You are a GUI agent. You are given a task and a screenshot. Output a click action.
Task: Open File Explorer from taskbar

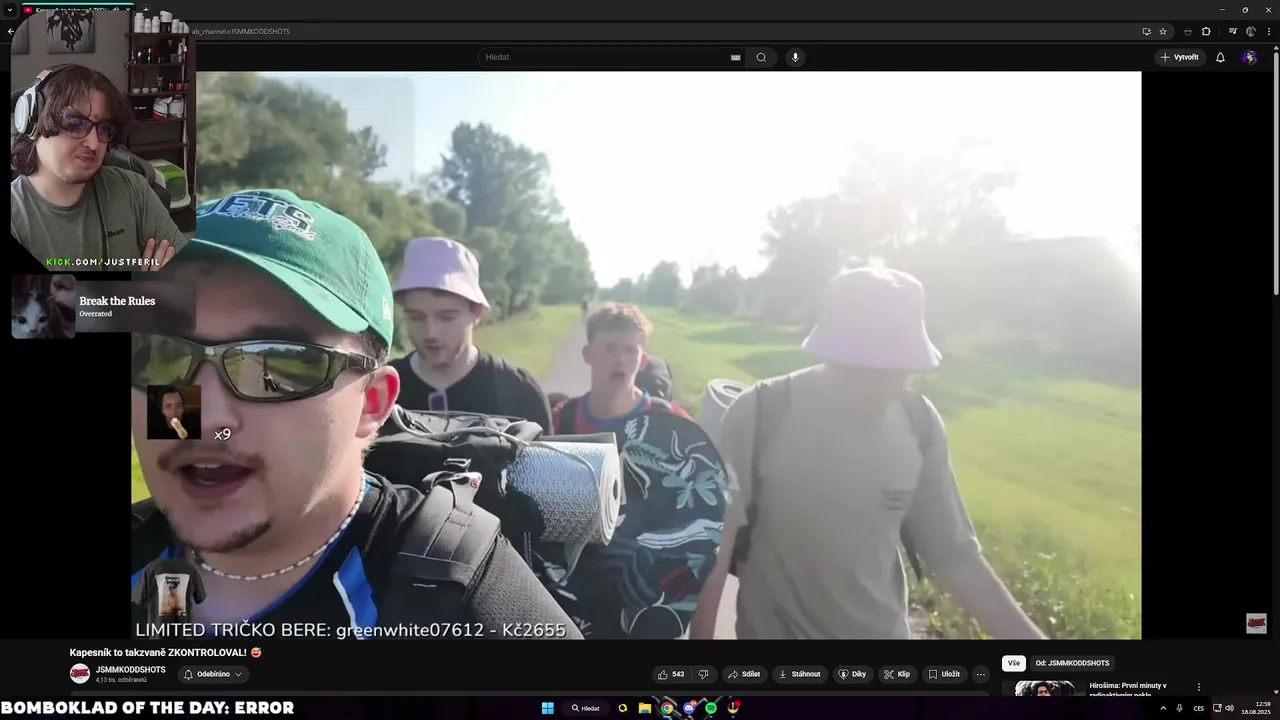(645, 708)
